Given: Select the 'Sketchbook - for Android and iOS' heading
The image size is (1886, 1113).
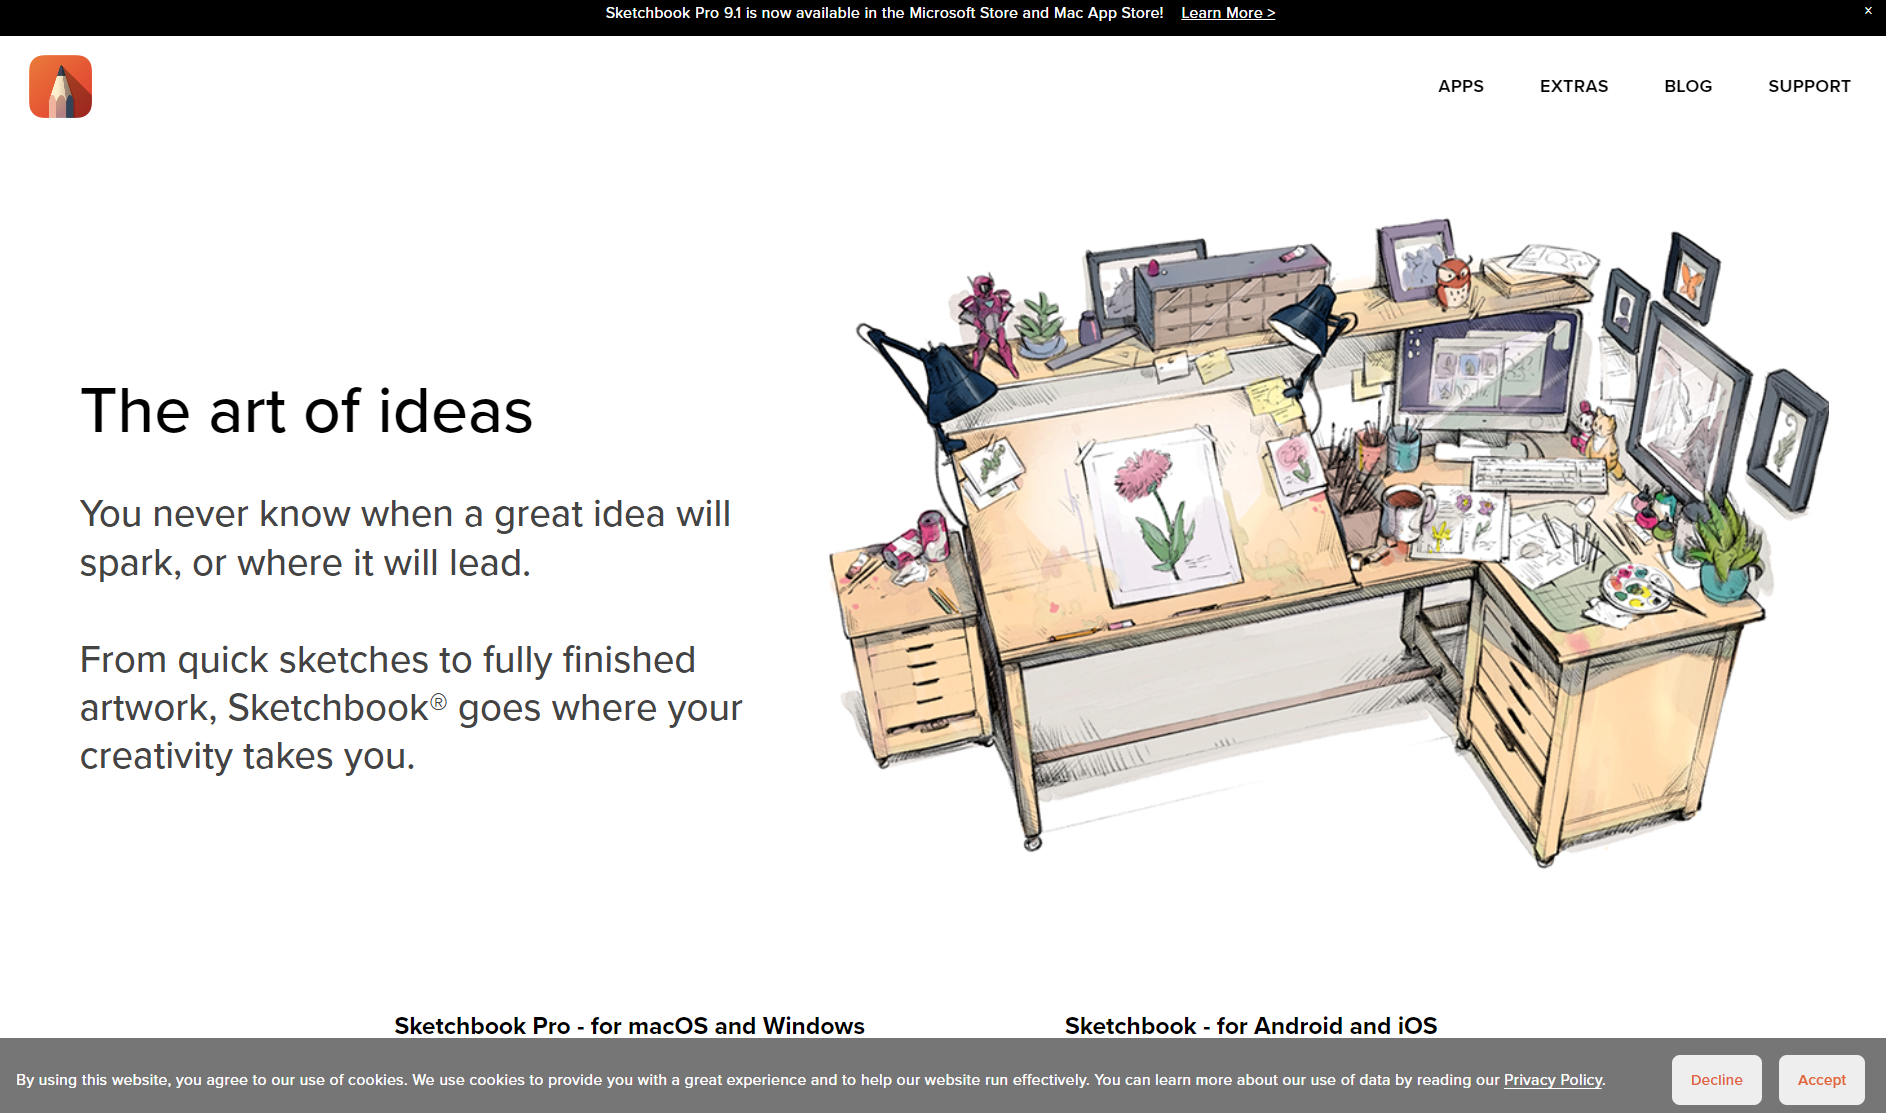Looking at the screenshot, I should tap(1251, 1026).
